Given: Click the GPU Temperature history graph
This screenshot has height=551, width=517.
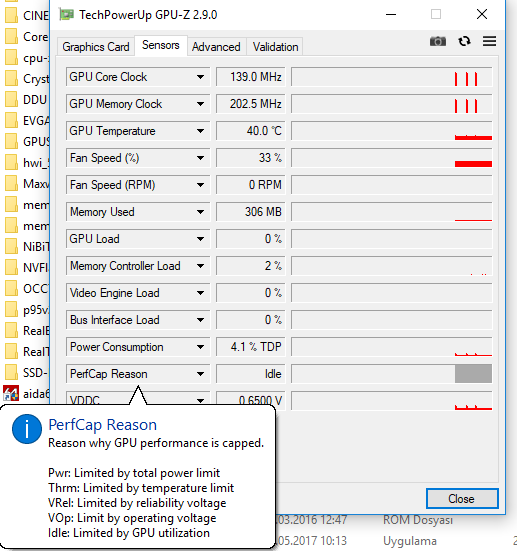Looking at the screenshot, I should click(x=392, y=131).
